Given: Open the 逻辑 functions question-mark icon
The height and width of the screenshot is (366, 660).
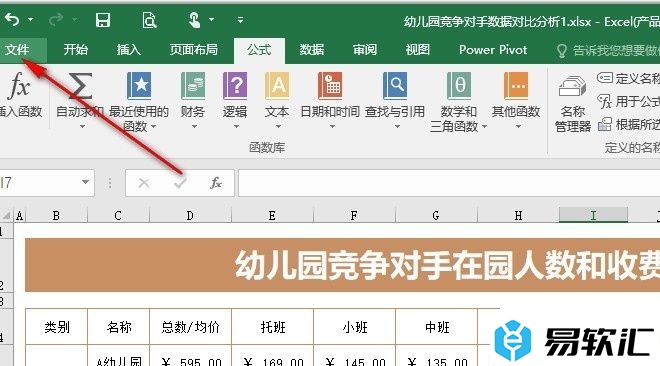Looking at the screenshot, I should click(x=235, y=85).
